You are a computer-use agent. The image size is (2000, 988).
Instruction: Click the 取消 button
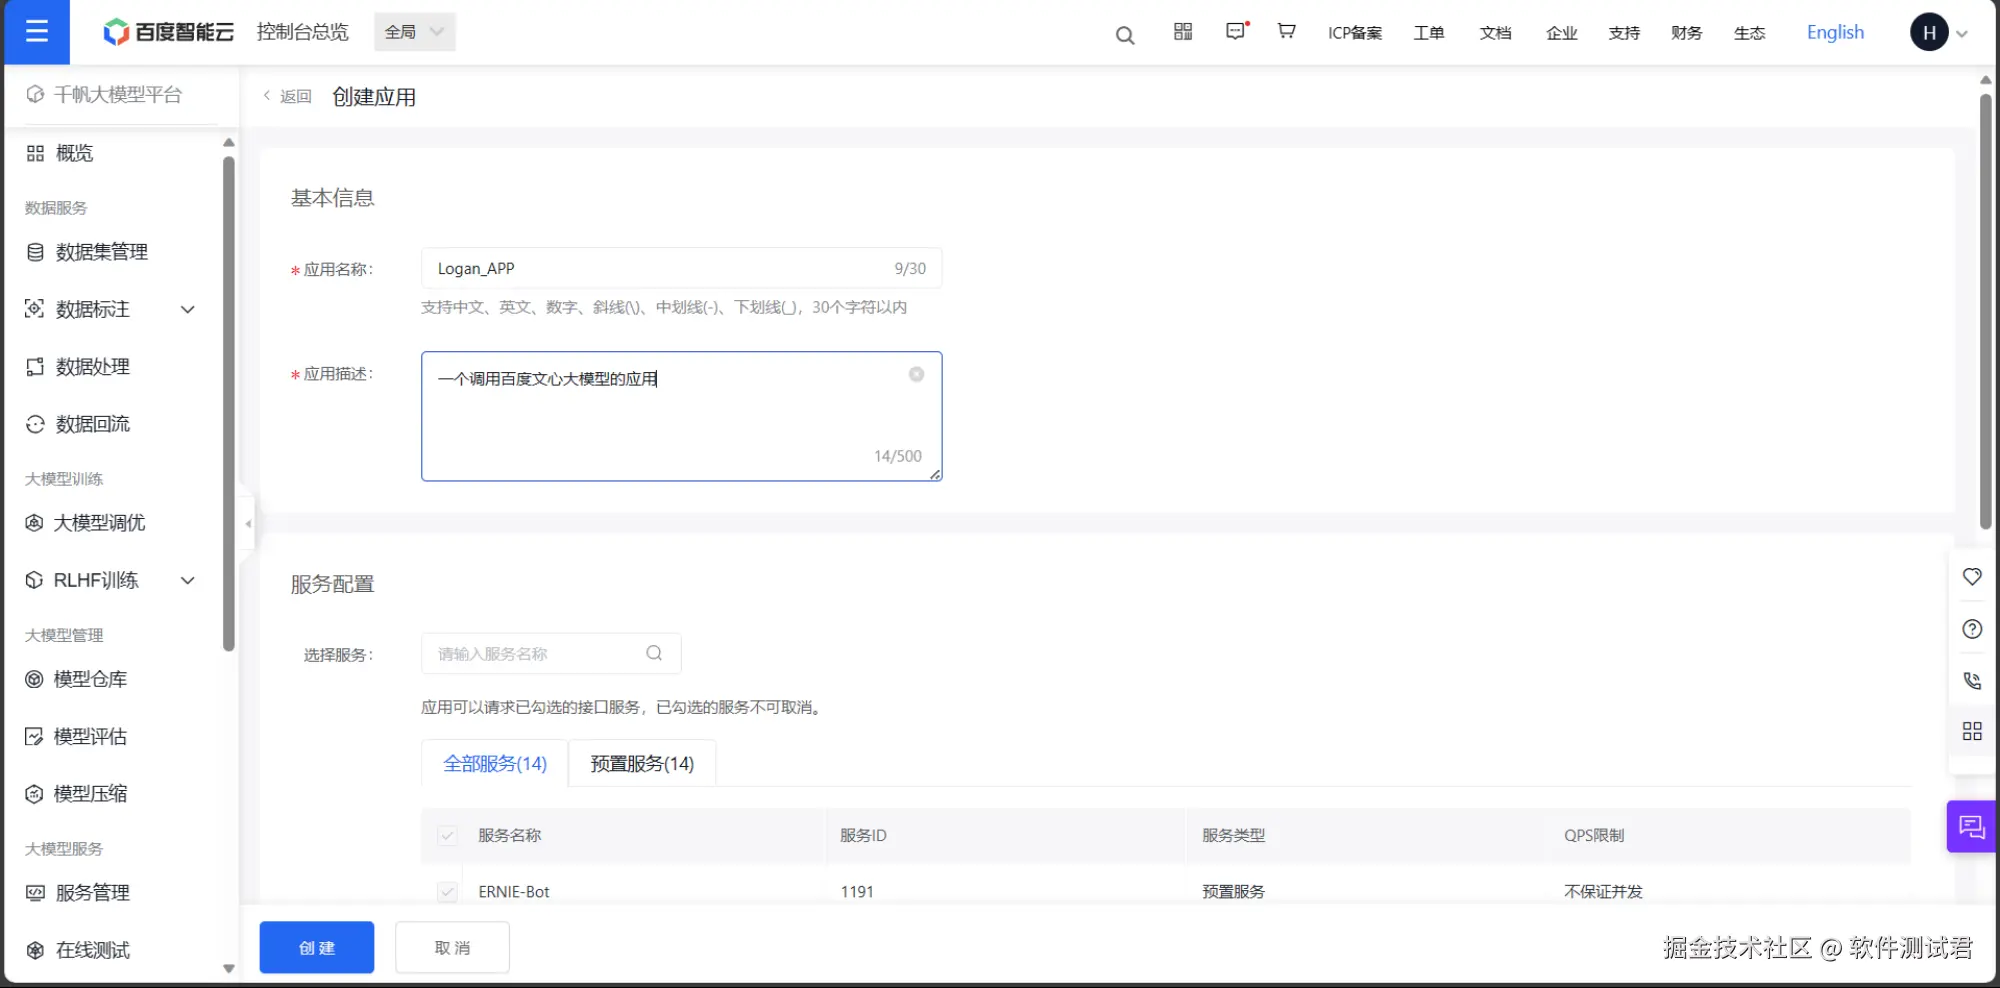click(452, 947)
